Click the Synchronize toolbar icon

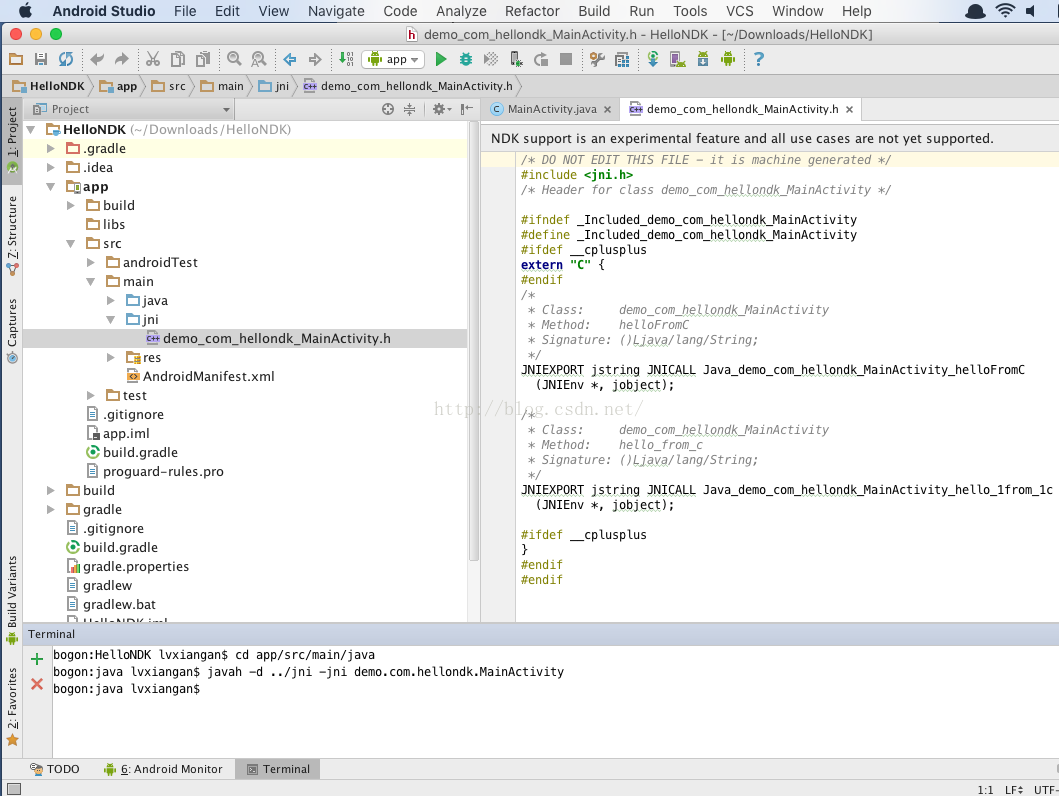pyautogui.click(x=66, y=59)
